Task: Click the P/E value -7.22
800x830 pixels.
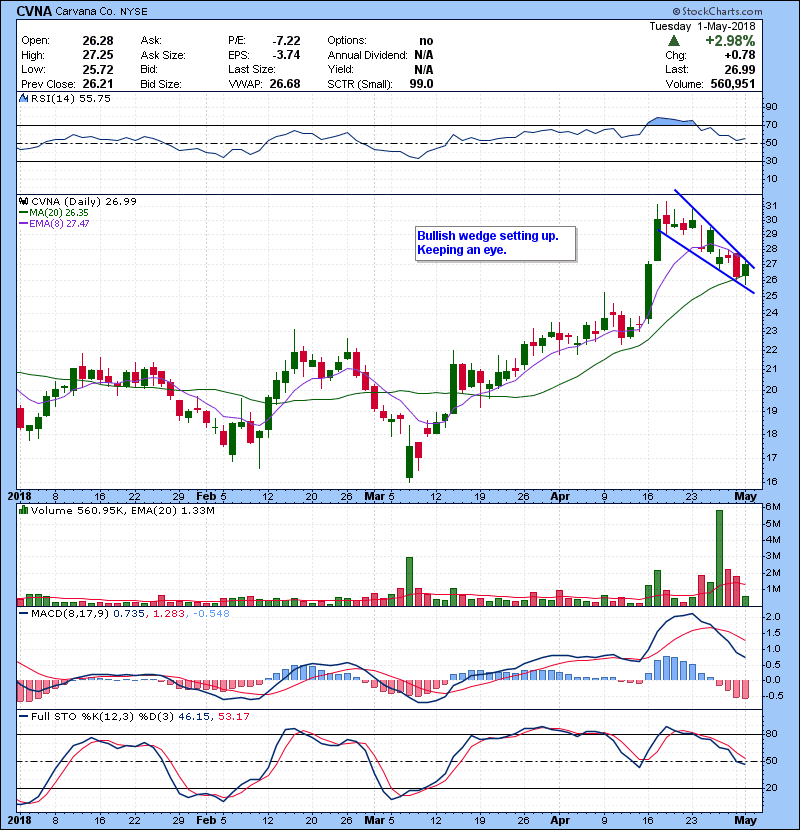Action: (x=286, y=41)
